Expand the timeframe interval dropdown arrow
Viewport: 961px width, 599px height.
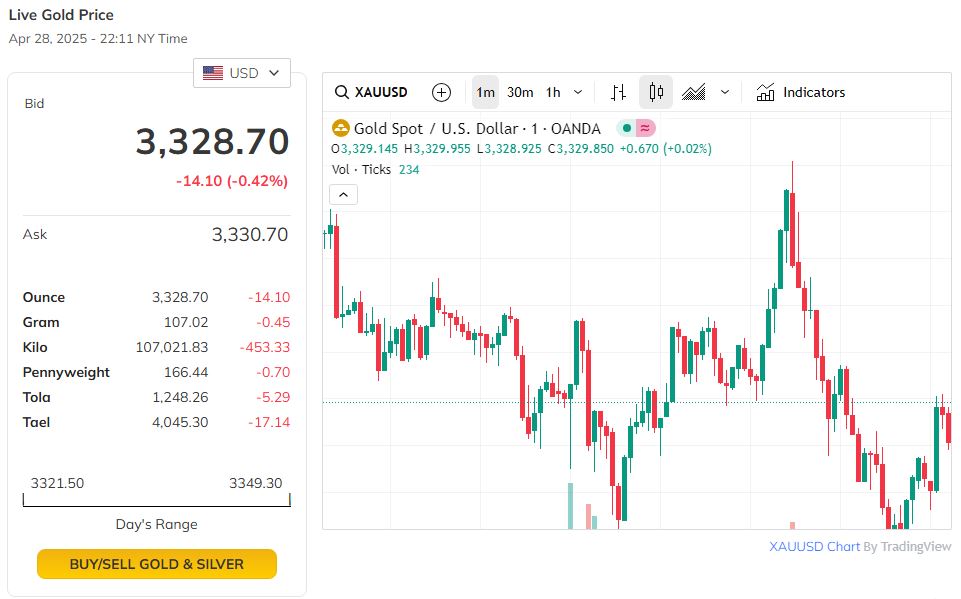click(578, 92)
